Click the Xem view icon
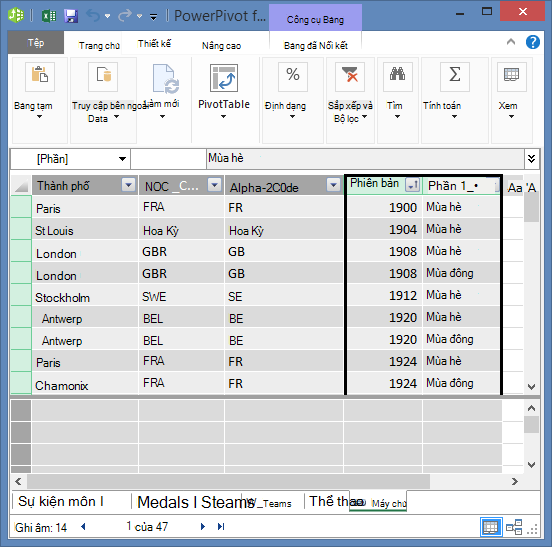 point(512,76)
